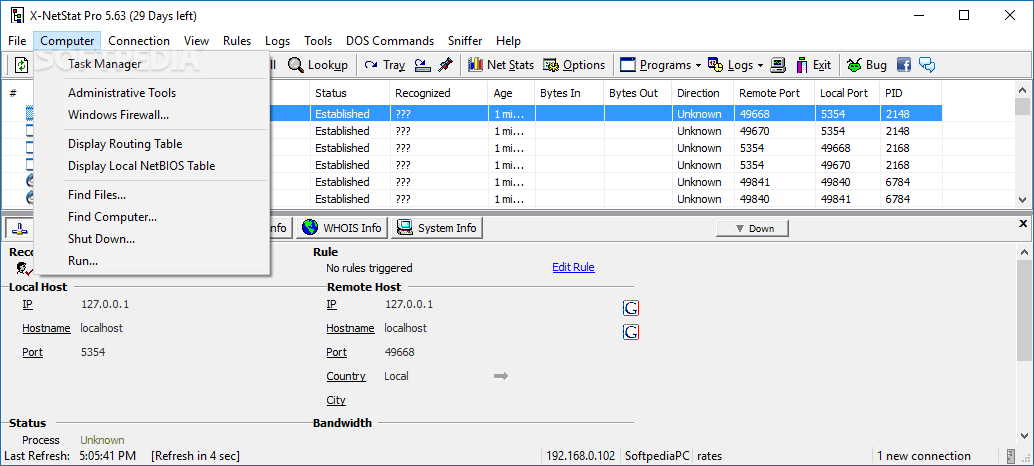Viewport: 1034px width, 466px height.
Task: Select row with Local Port 49670
Action: [x=471, y=165]
